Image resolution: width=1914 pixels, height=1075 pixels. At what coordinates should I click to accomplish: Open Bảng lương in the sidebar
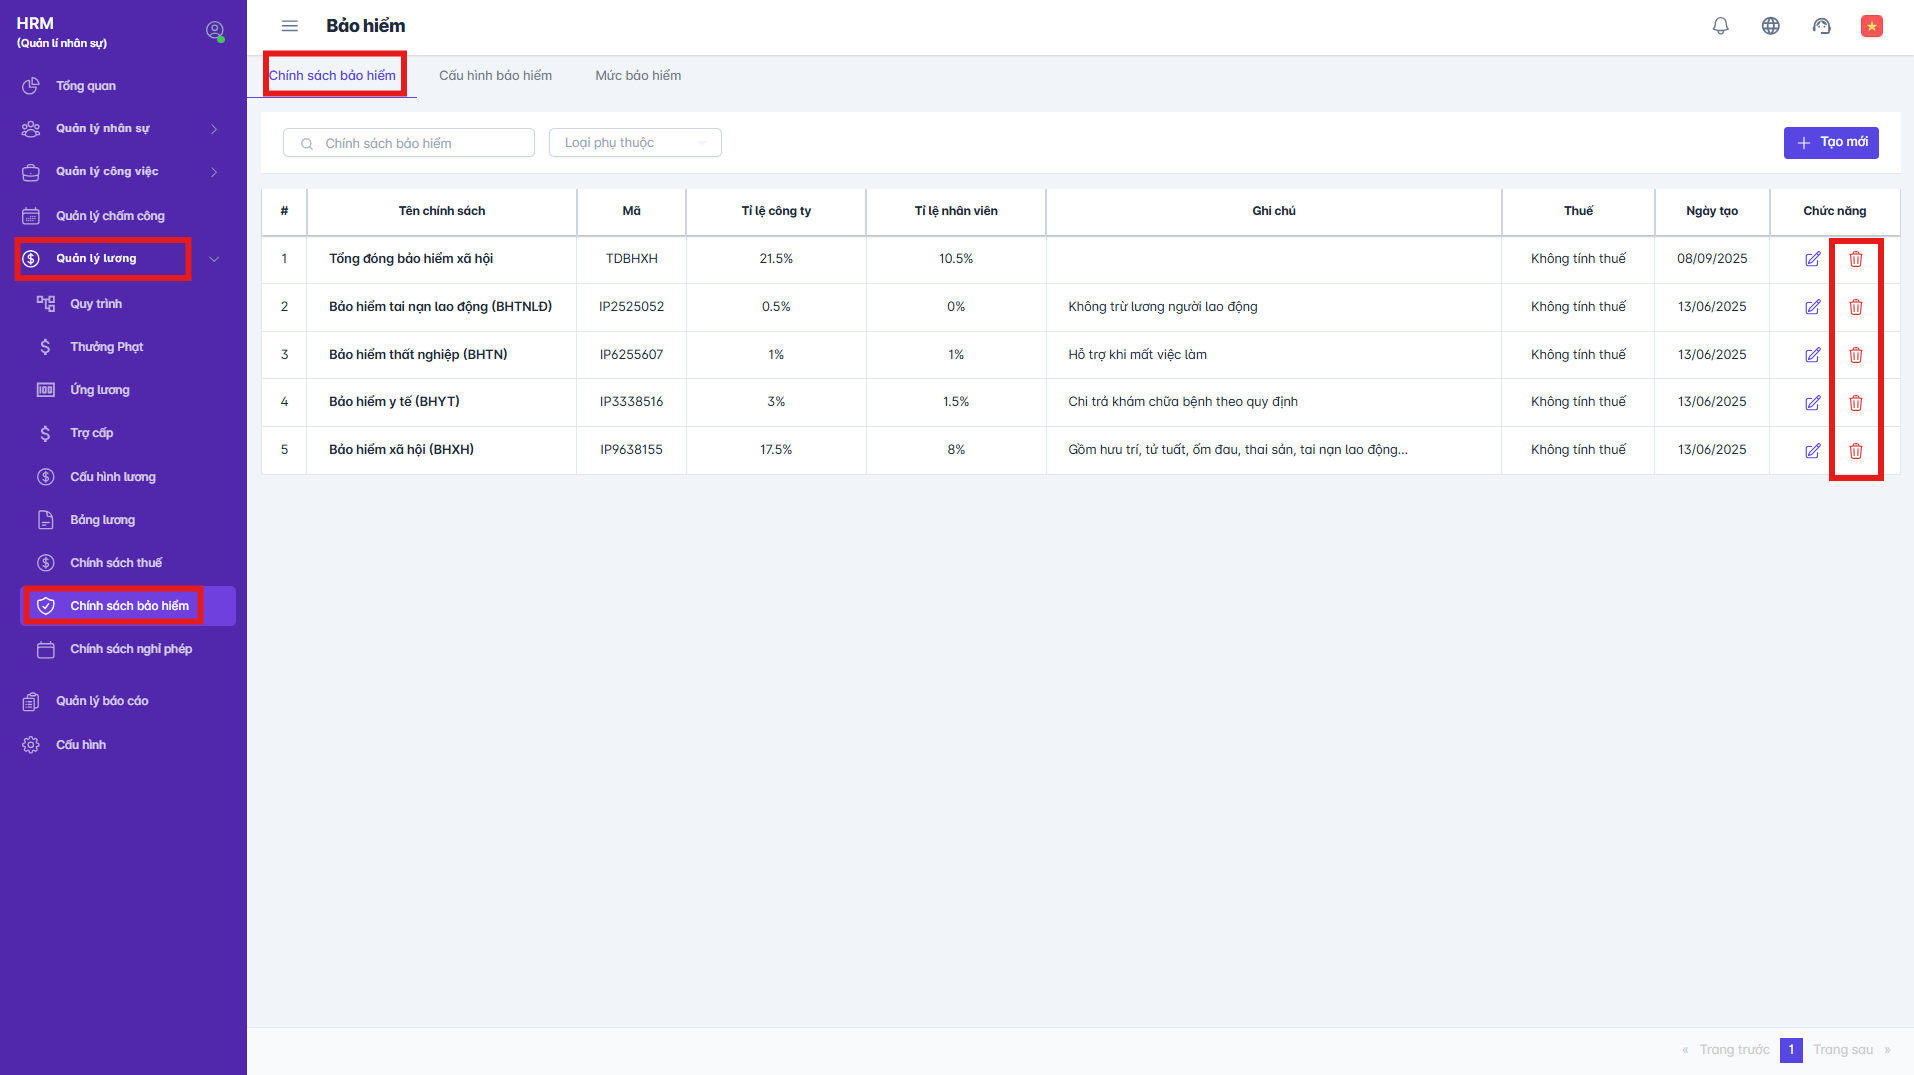tap(102, 520)
